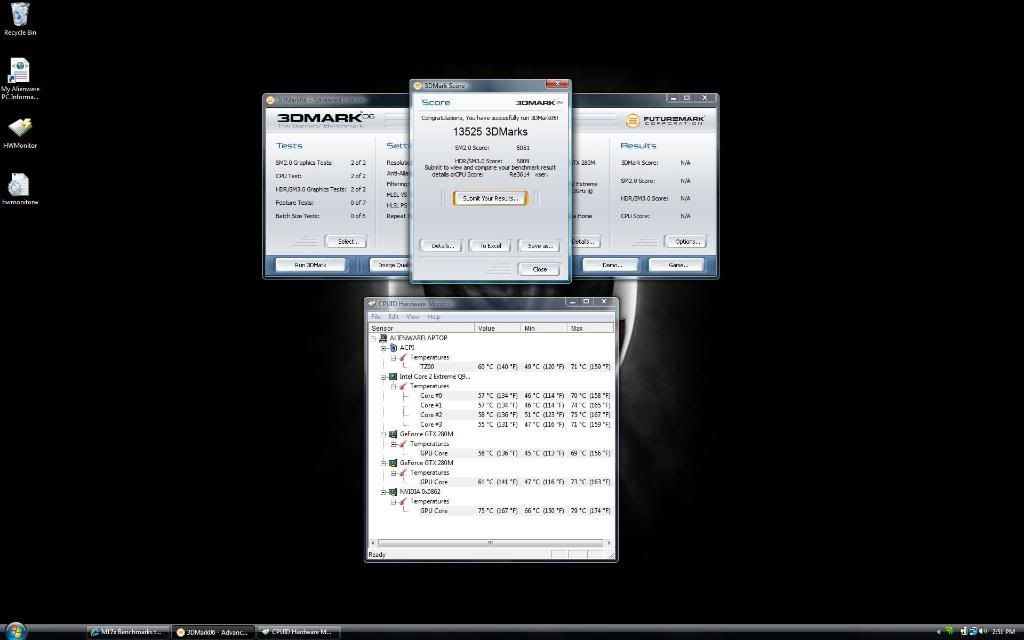
Task: Open the Edit menu in Hardware Monitor
Action: tap(394, 317)
